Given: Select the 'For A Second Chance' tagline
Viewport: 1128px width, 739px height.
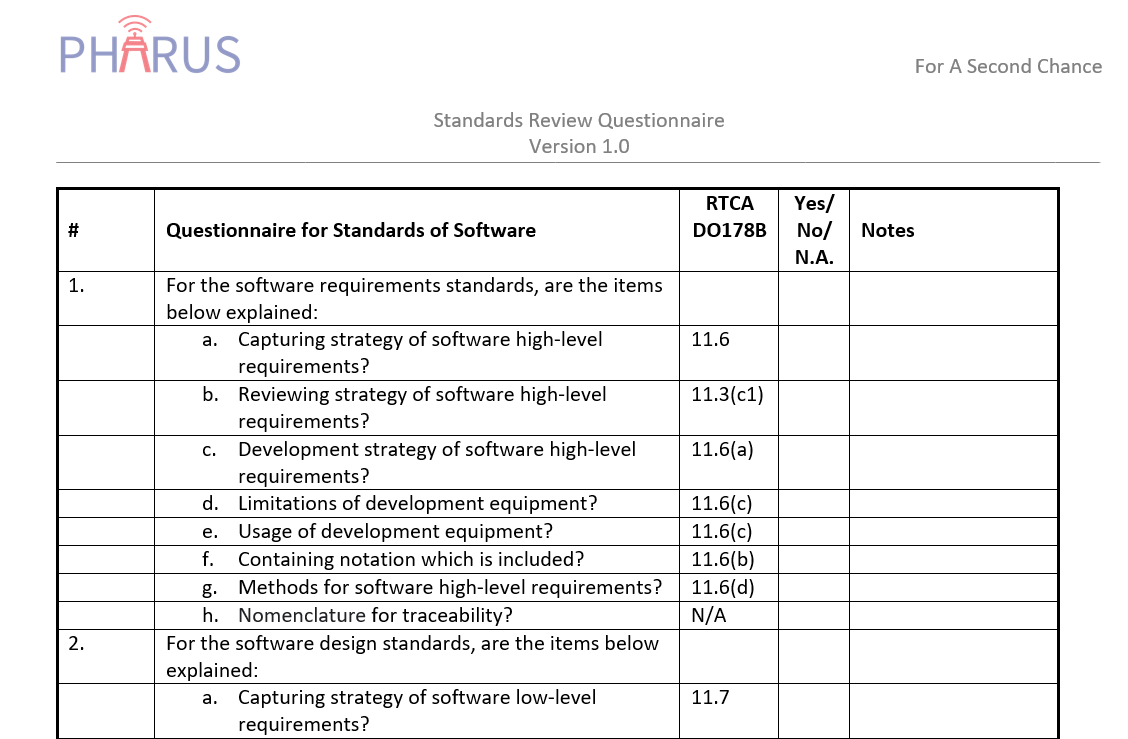Looking at the screenshot, I should tap(1007, 67).
